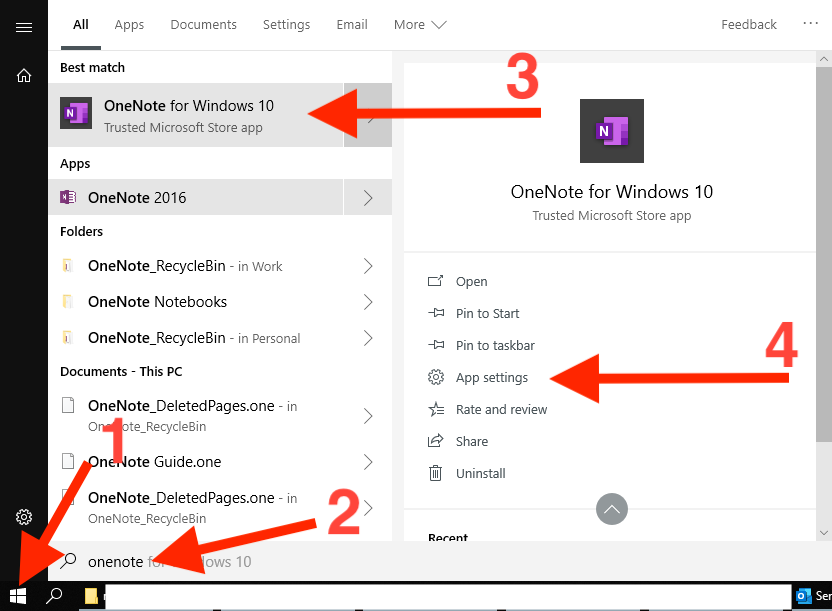This screenshot has width=832, height=611.
Task: Click the Home icon in sidebar
Action: [24, 76]
